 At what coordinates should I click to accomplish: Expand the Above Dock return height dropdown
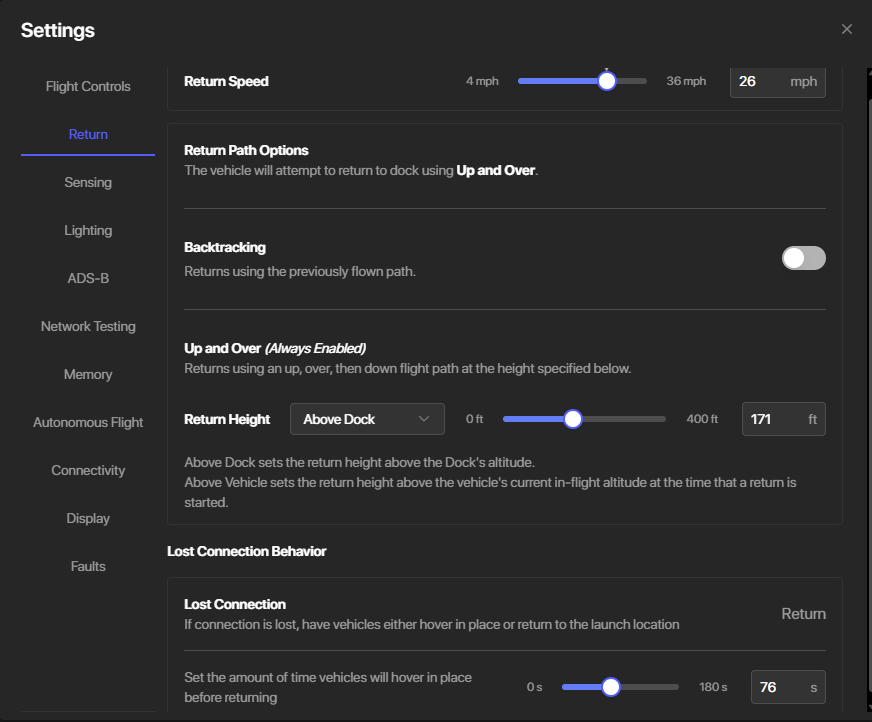(x=367, y=419)
